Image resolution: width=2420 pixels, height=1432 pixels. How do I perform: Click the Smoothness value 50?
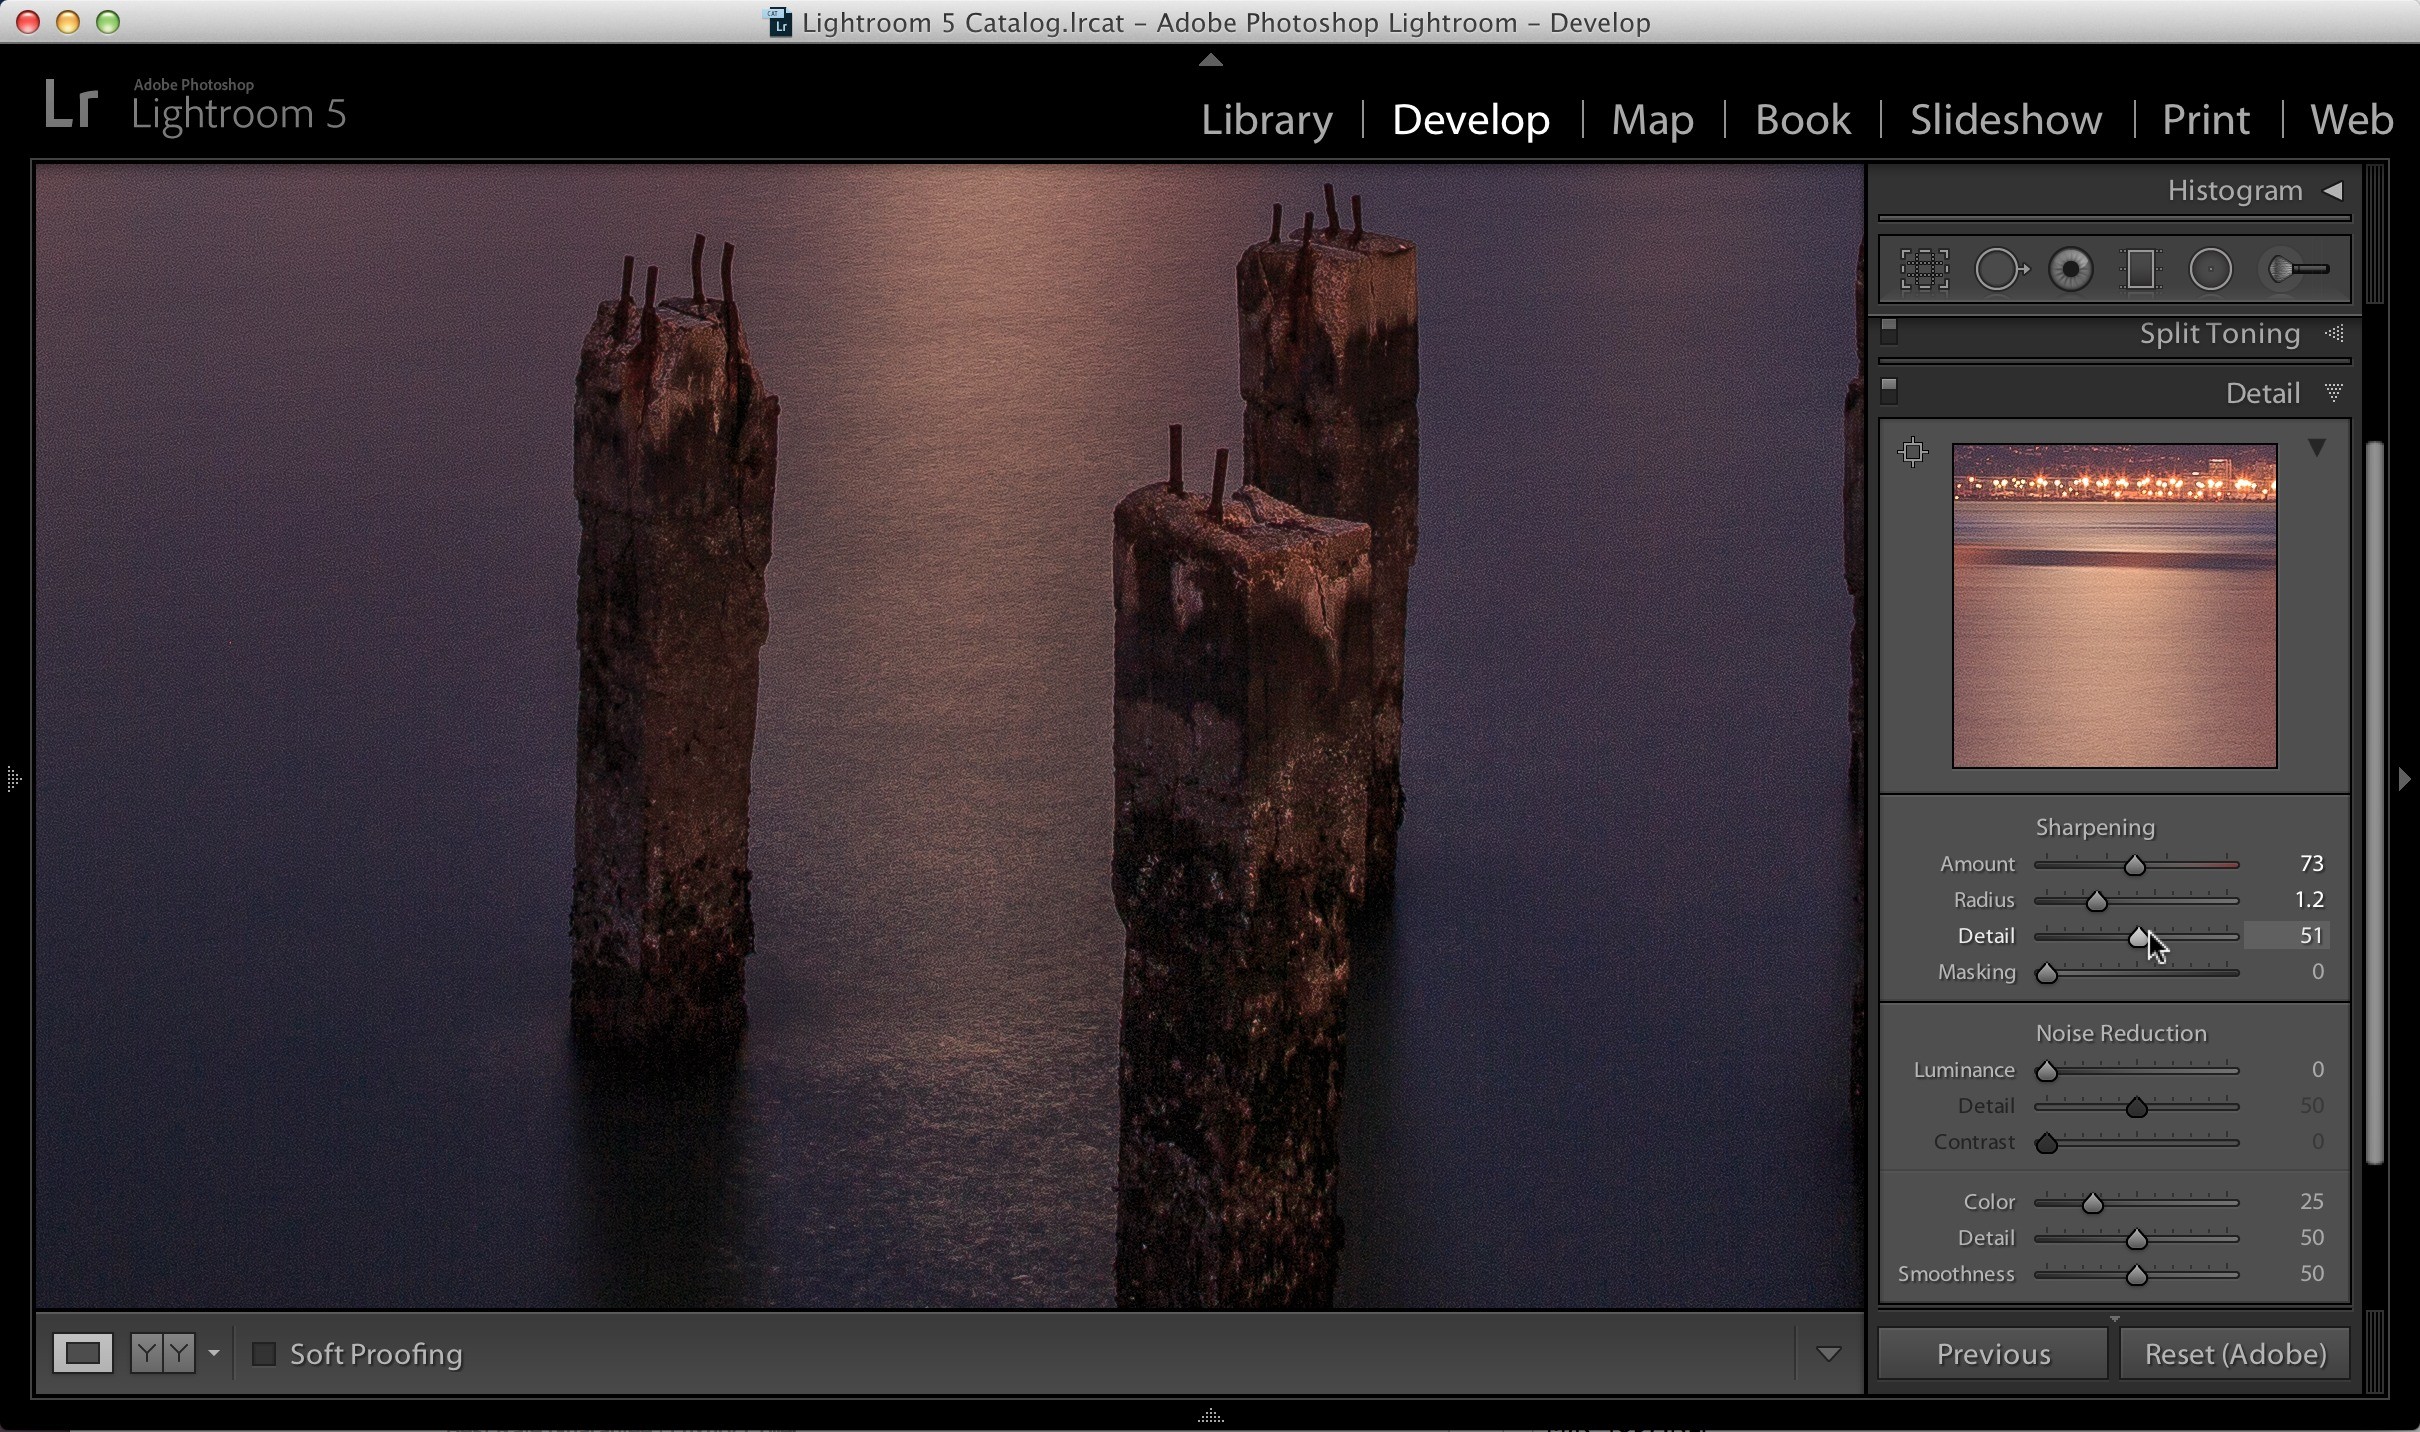pyautogui.click(x=2311, y=1274)
